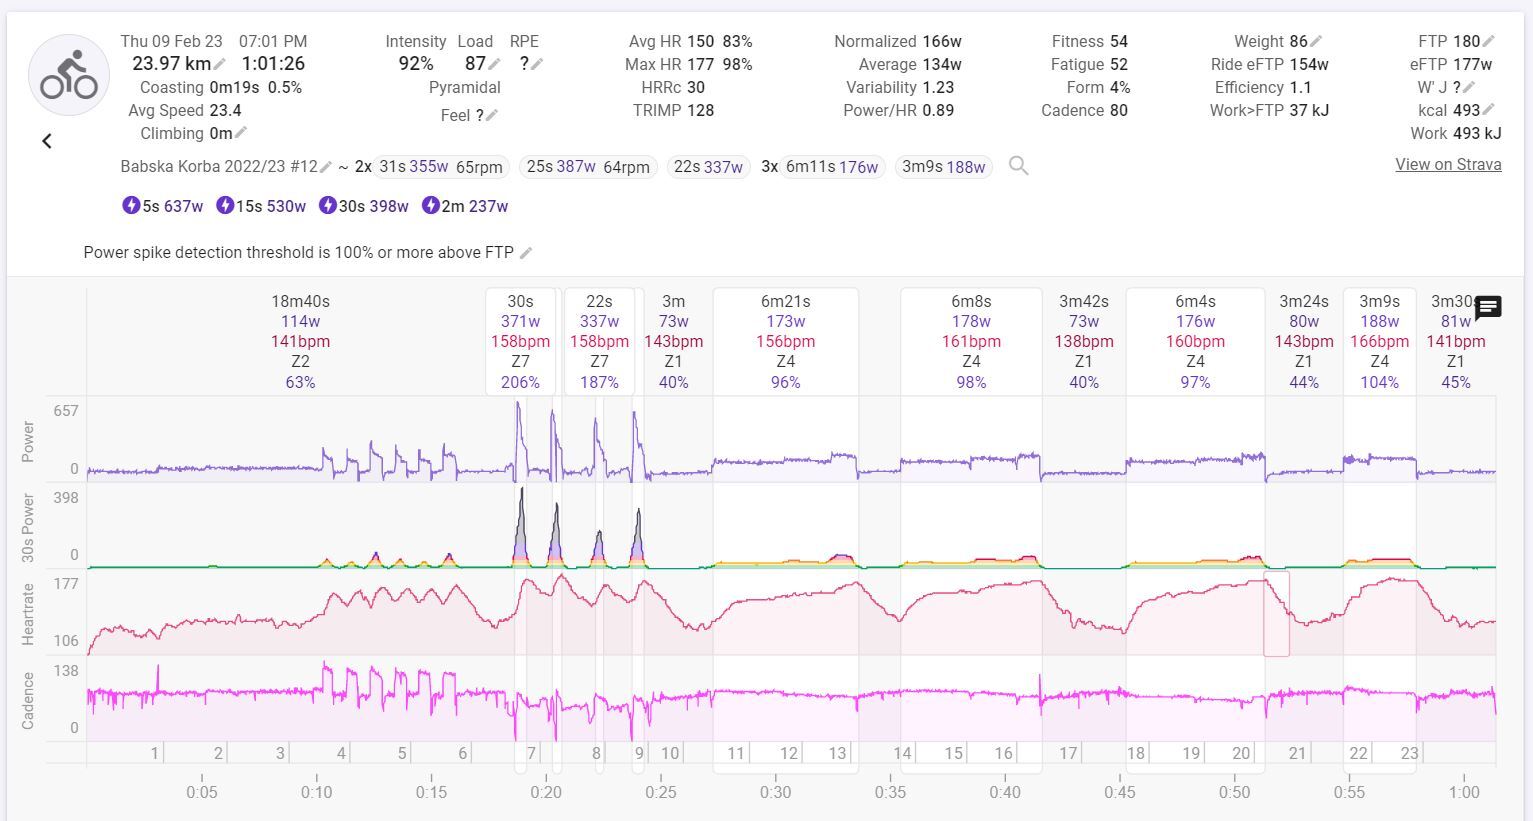
Task: Select the 25s 387w 64rpm interval chip
Action: point(588,167)
